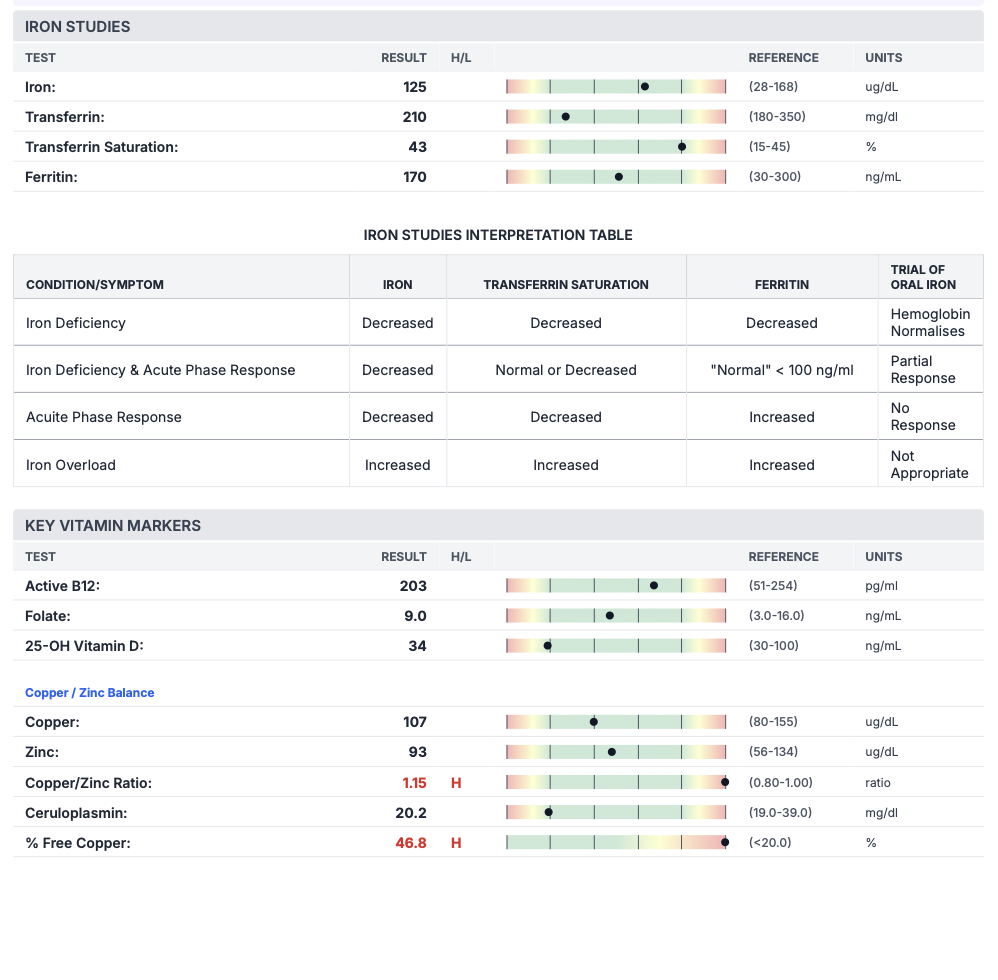Click the Zinc result 93
The height and width of the screenshot is (980, 998).
pos(418,752)
